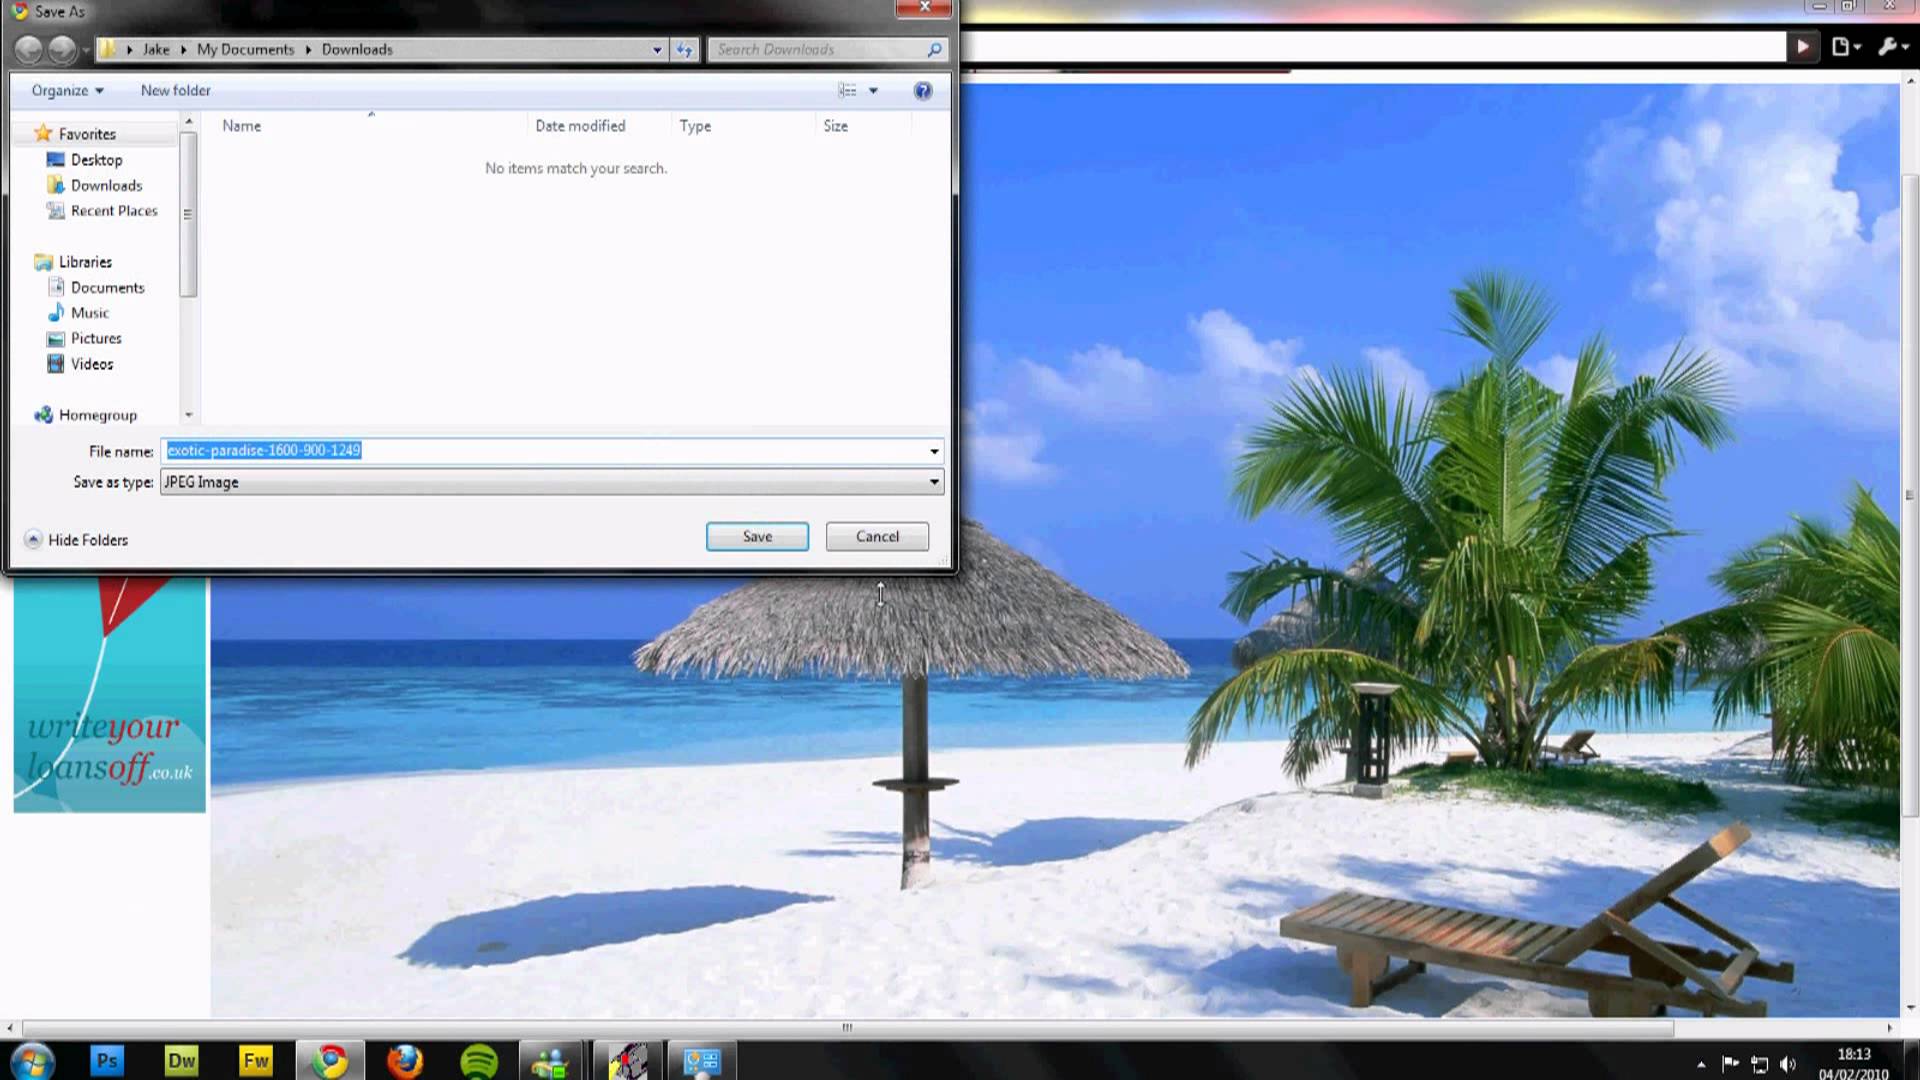Click the Help question mark icon

point(922,91)
